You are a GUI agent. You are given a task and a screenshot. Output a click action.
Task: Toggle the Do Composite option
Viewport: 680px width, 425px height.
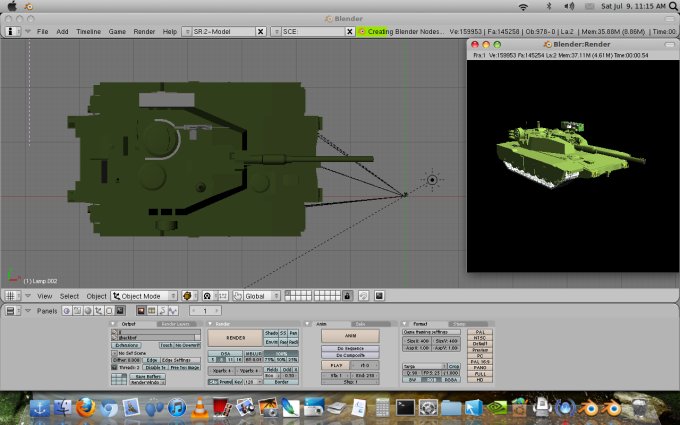(x=350, y=355)
